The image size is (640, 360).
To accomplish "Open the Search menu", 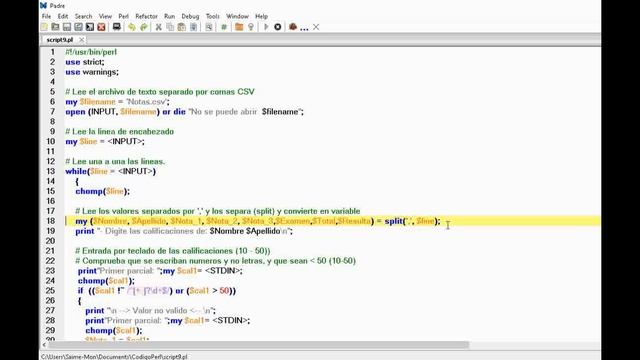I will [83, 16].
